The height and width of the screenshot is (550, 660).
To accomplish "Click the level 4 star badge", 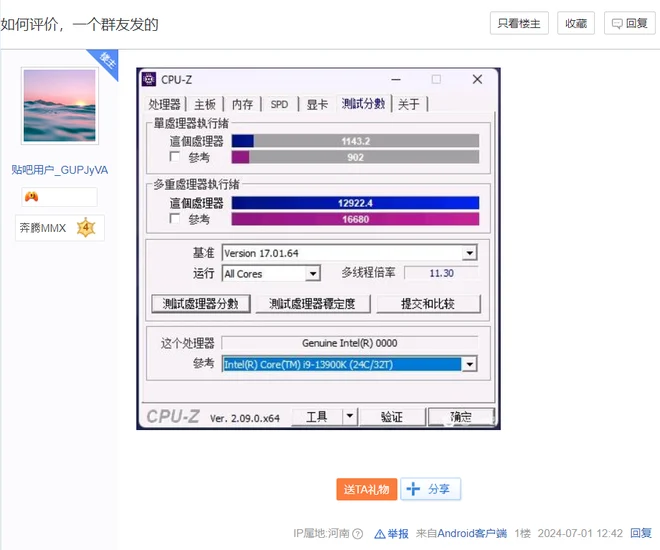I will click(x=86, y=228).
